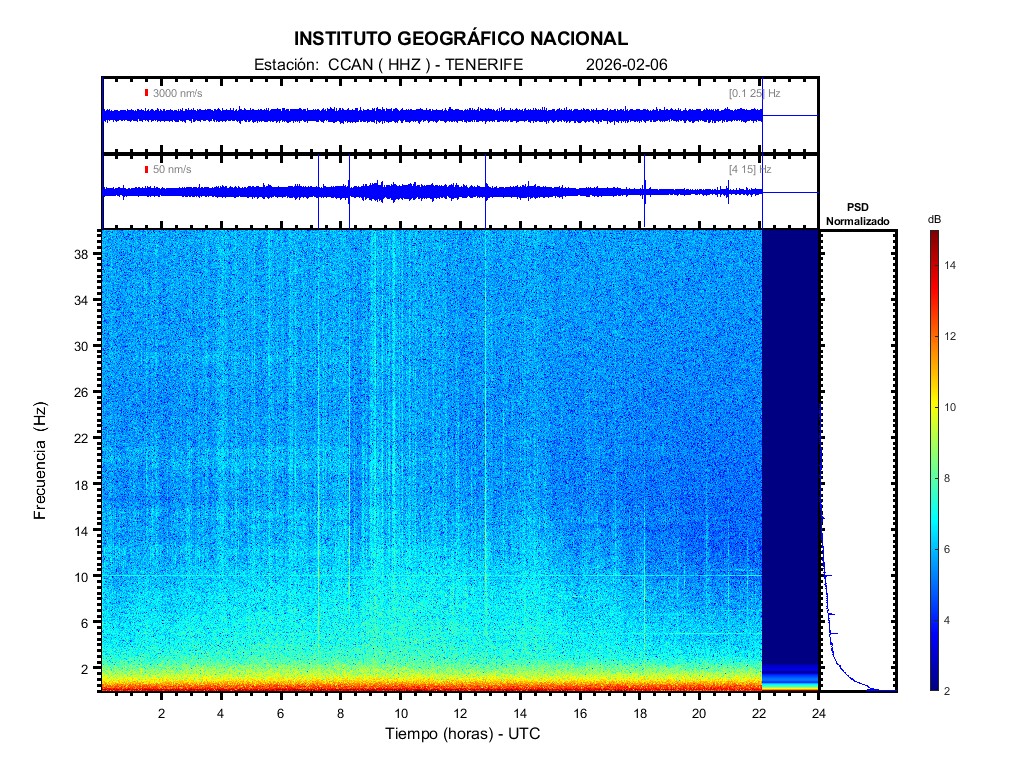Click the 3000 nm/s waveform trace at its center
Screen dimensions: 1024x768
[x=432, y=116]
